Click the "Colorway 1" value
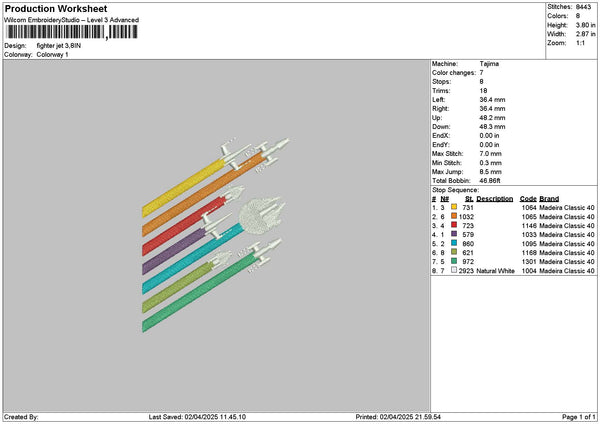The image size is (600, 424). 52,55
